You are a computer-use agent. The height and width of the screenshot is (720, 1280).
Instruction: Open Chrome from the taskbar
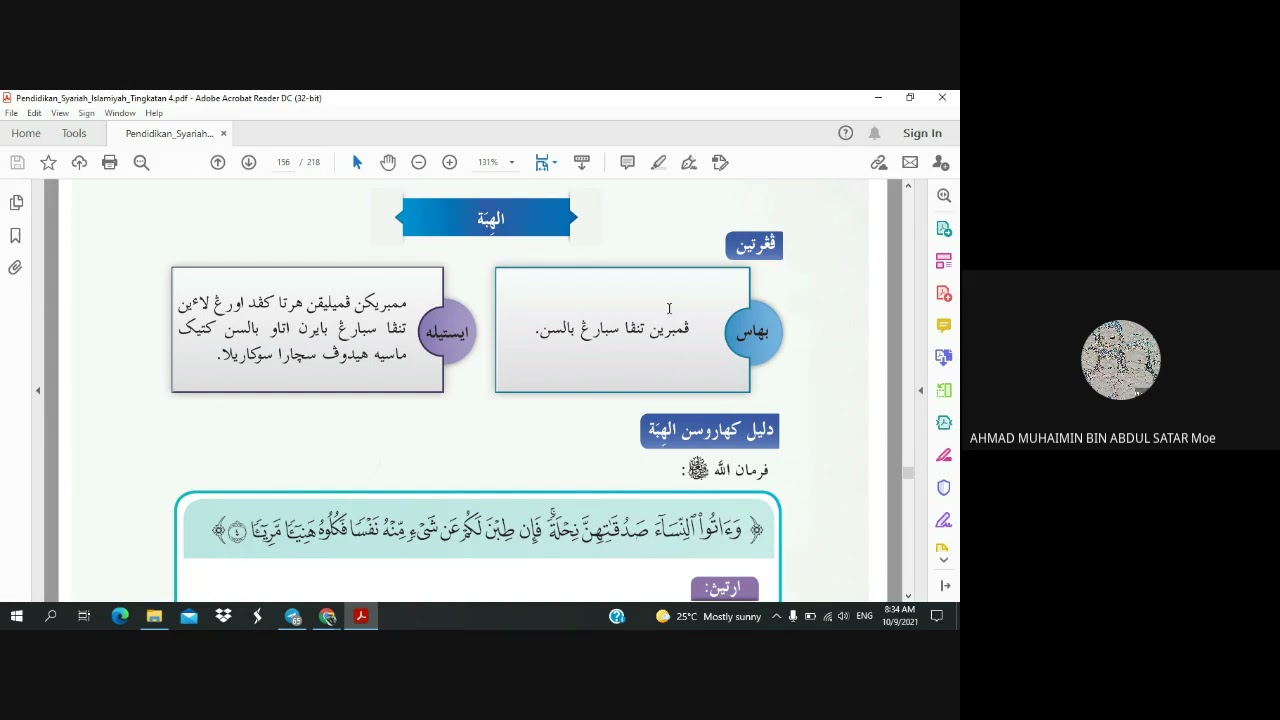pyautogui.click(x=327, y=616)
